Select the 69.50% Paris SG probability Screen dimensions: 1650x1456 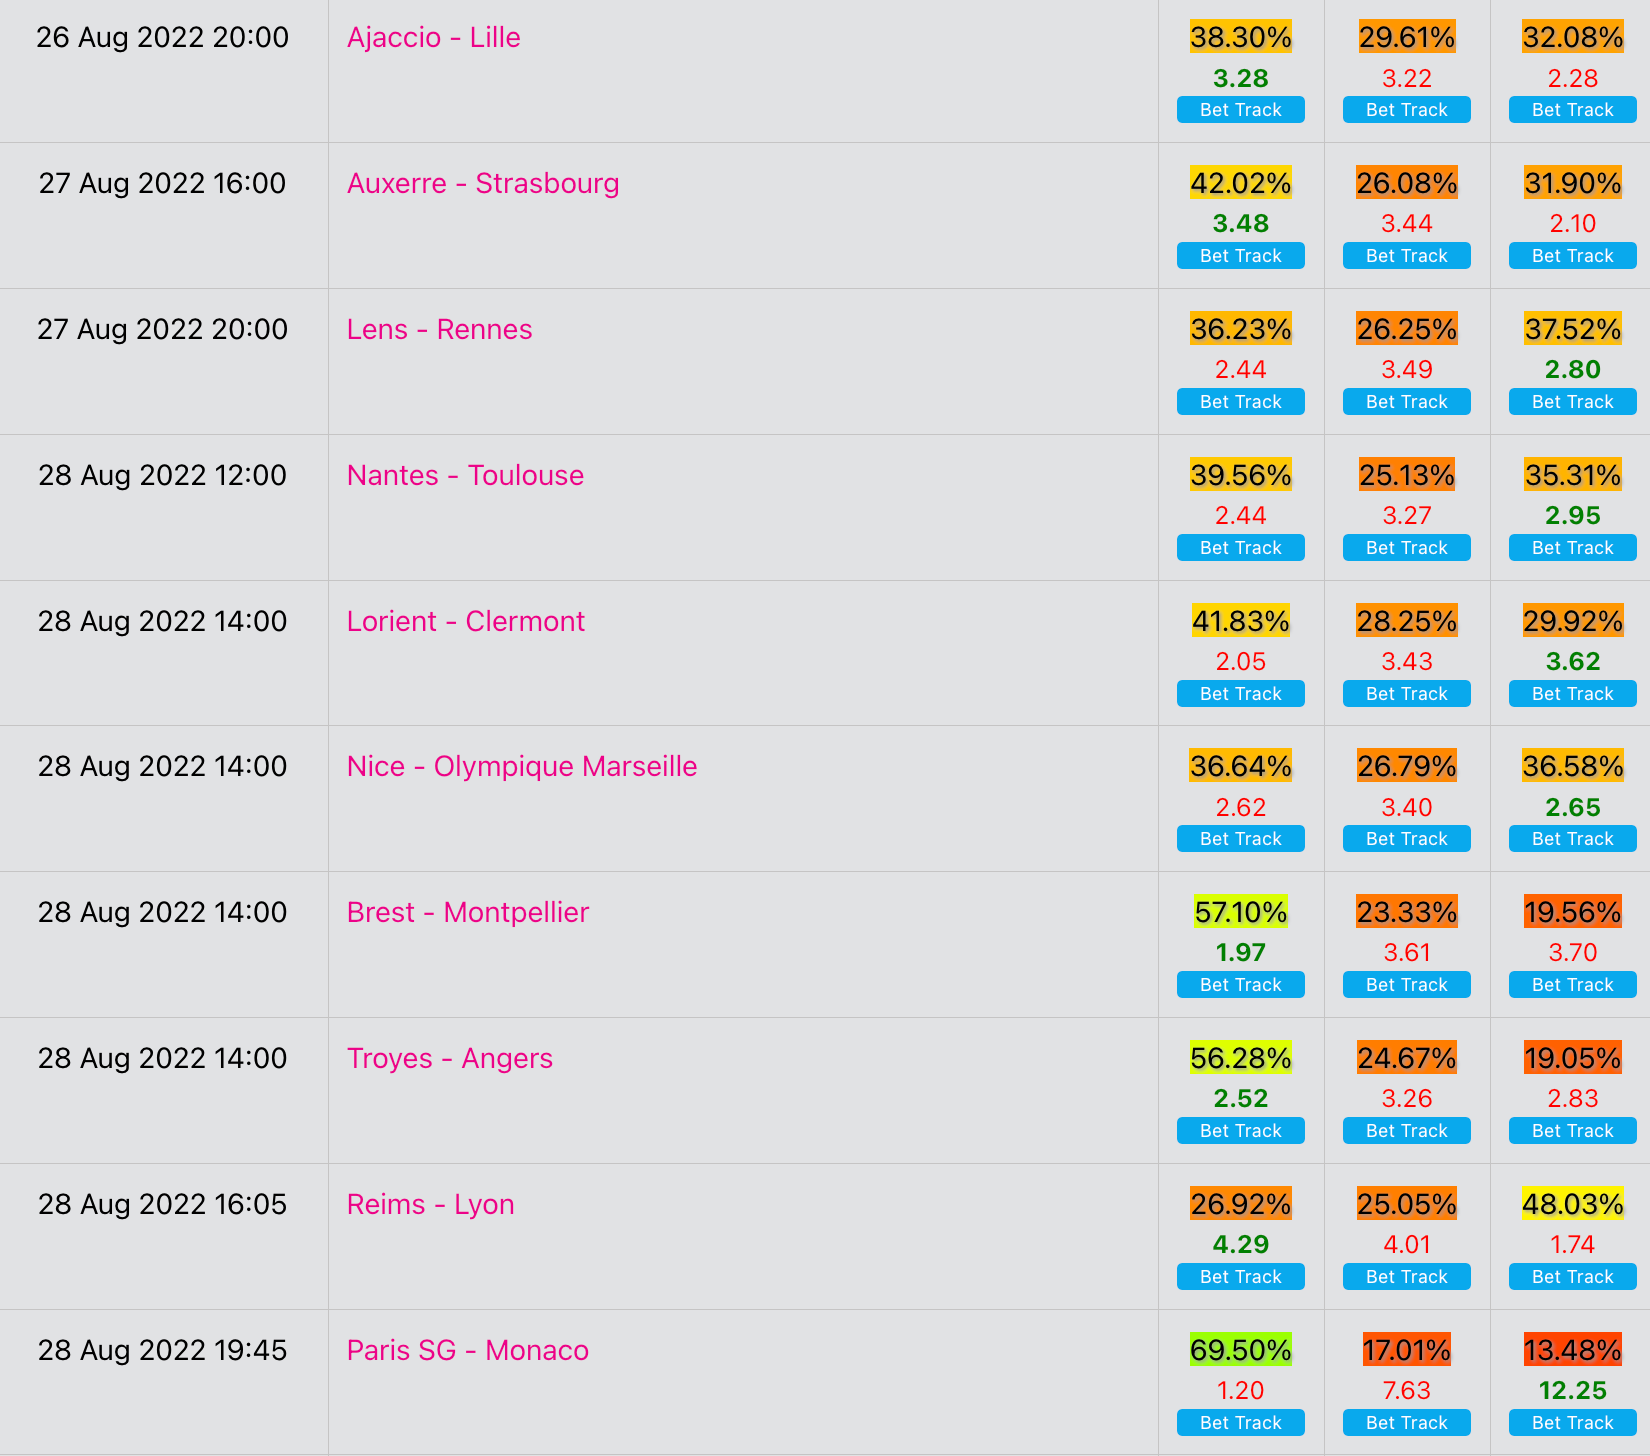point(1241,1350)
